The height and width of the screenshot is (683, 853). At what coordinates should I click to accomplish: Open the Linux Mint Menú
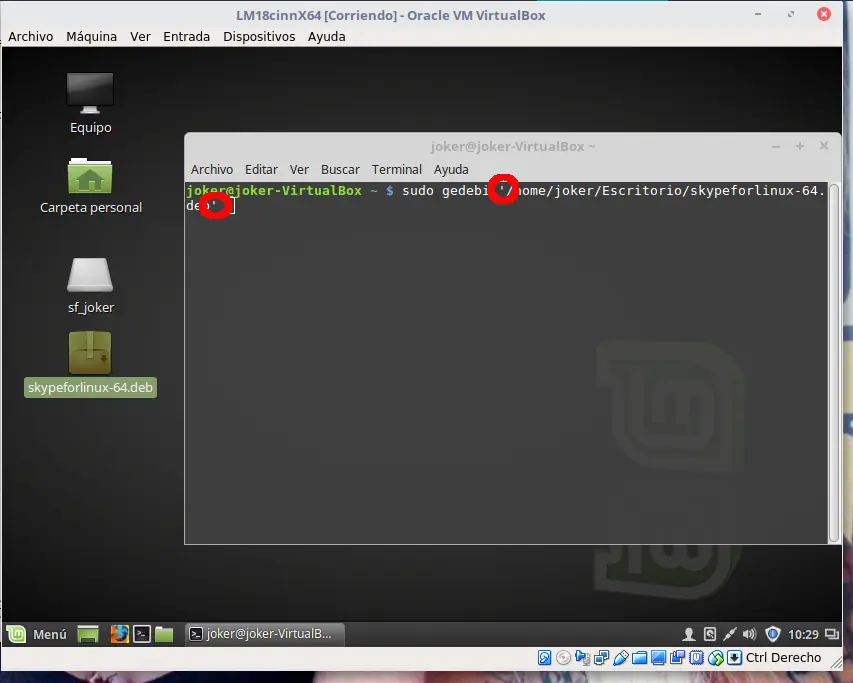(37, 634)
